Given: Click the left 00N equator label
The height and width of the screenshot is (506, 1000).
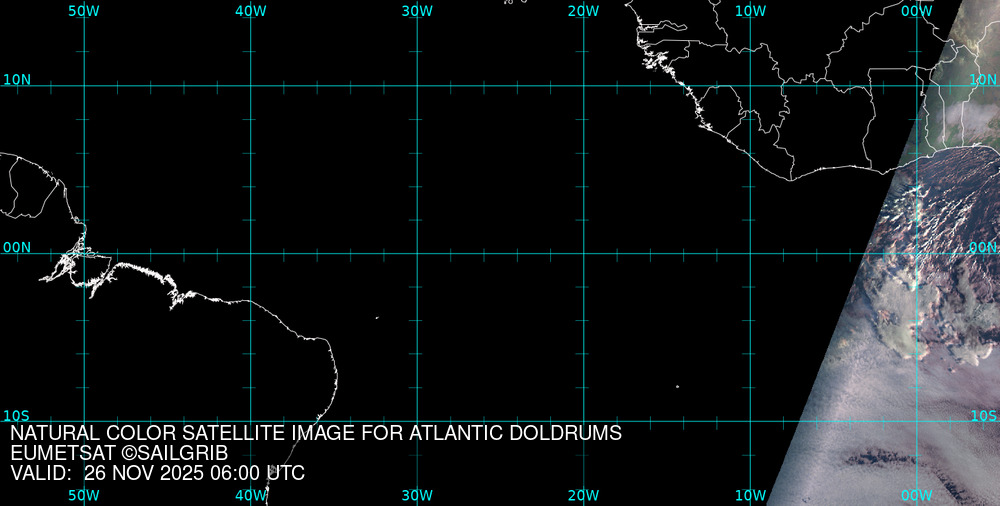Looking at the screenshot, I should click(17, 247).
